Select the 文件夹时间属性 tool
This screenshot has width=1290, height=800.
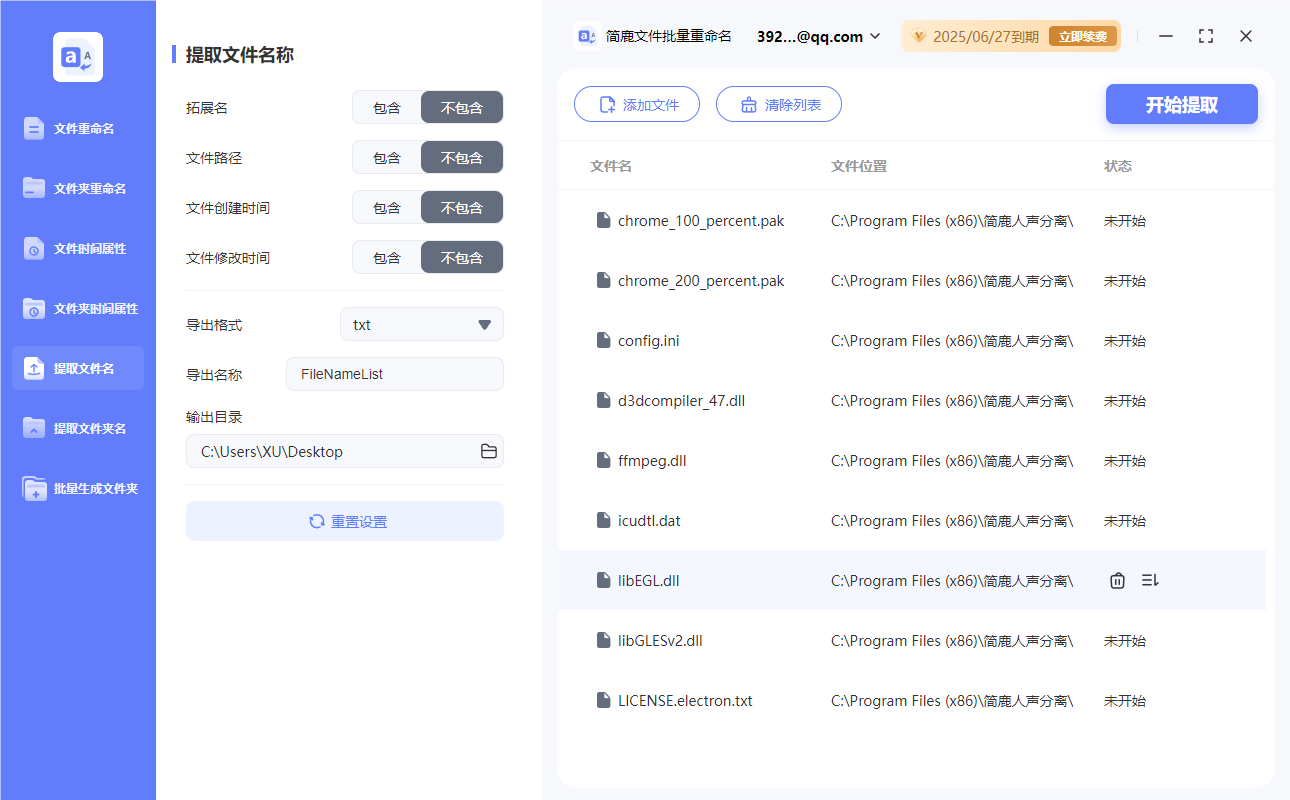coord(77,308)
